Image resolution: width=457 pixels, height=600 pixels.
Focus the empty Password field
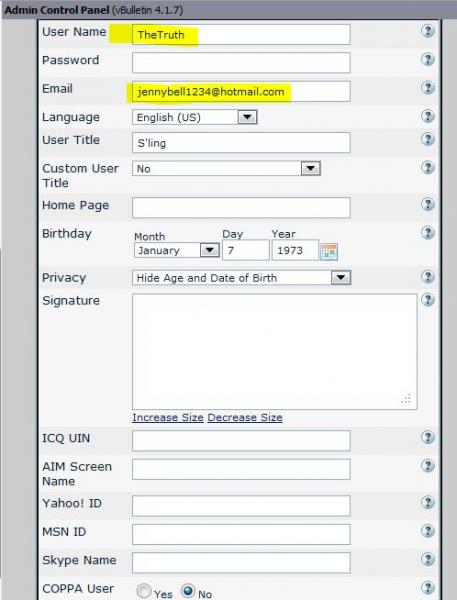point(241,63)
